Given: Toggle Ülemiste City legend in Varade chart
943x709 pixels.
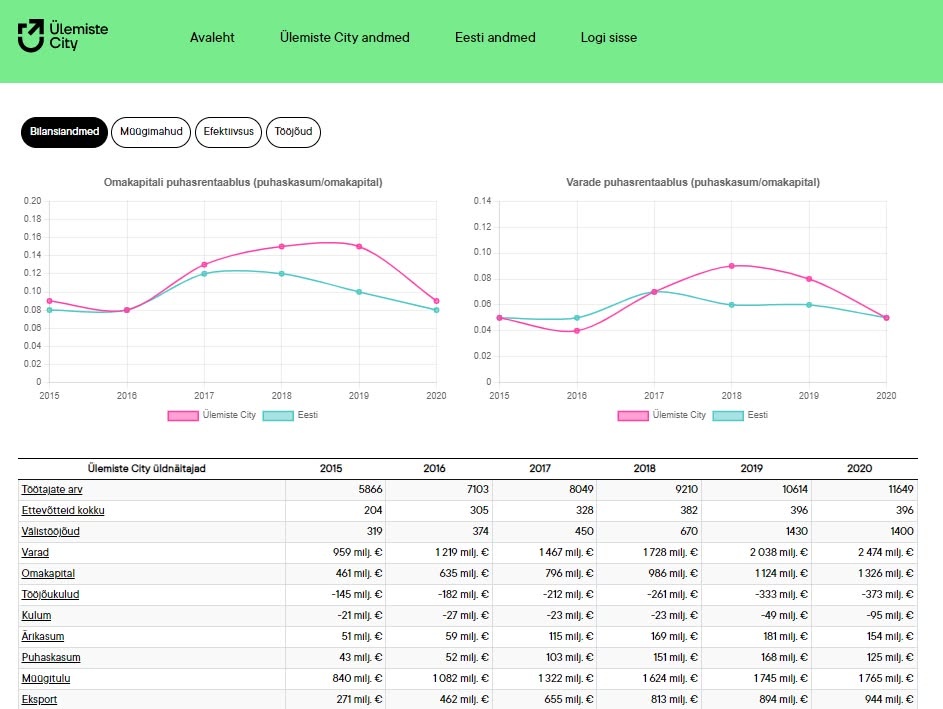Looking at the screenshot, I should (661, 415).
